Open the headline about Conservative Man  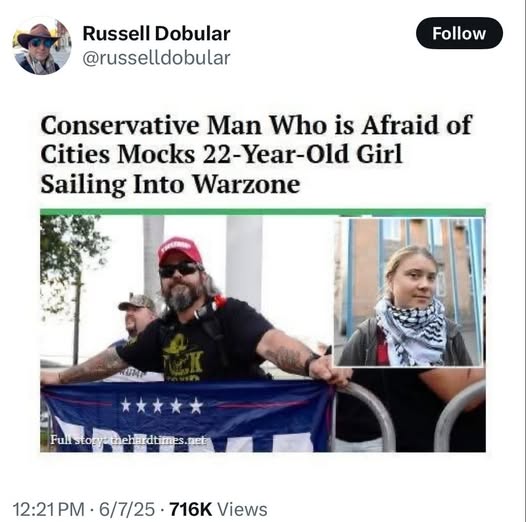[x=256, y=154]
